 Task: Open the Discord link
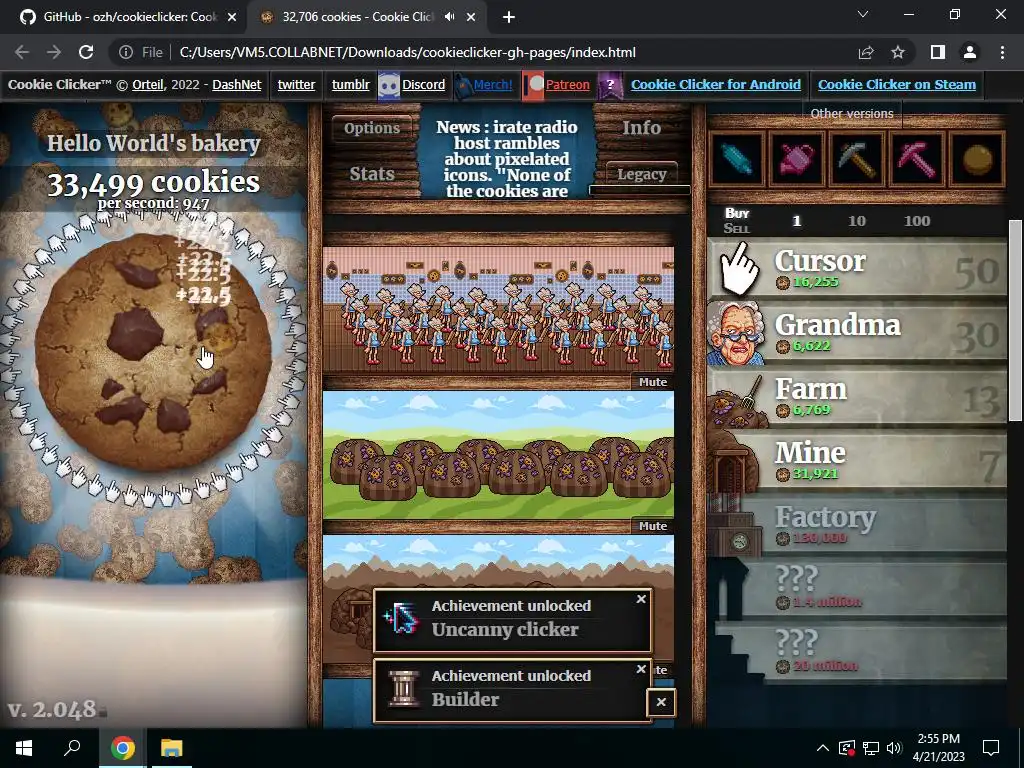click(423, 84)
